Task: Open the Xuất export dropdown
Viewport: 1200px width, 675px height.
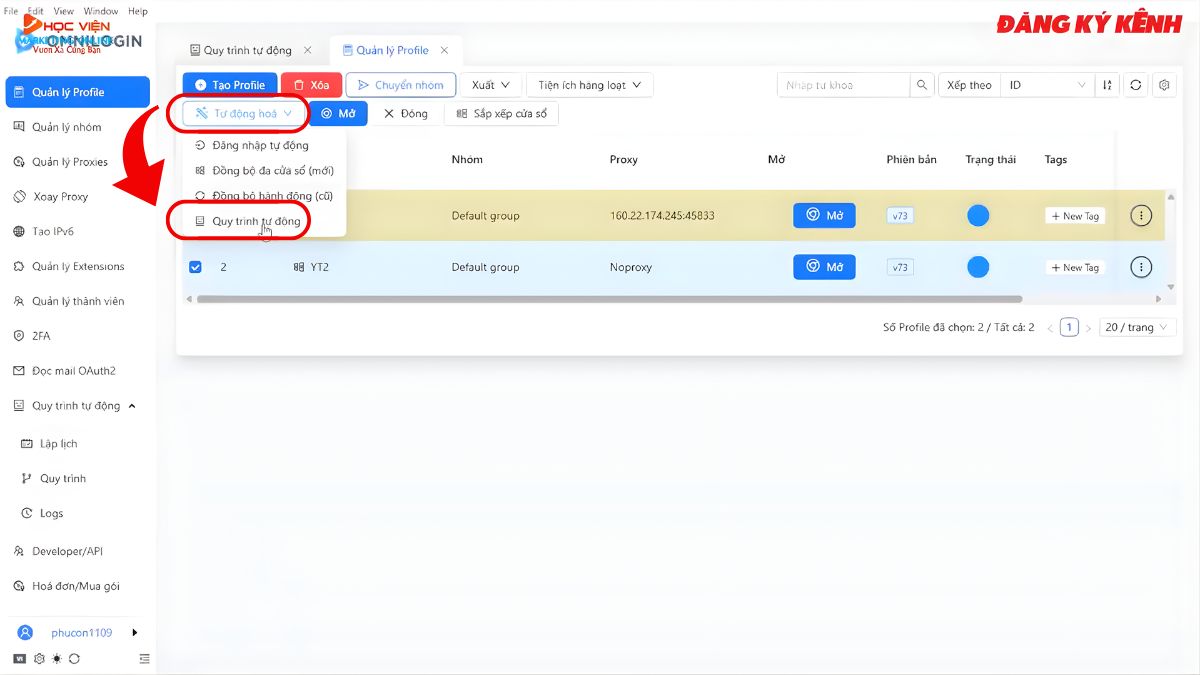Action: (x=489, y=85)
